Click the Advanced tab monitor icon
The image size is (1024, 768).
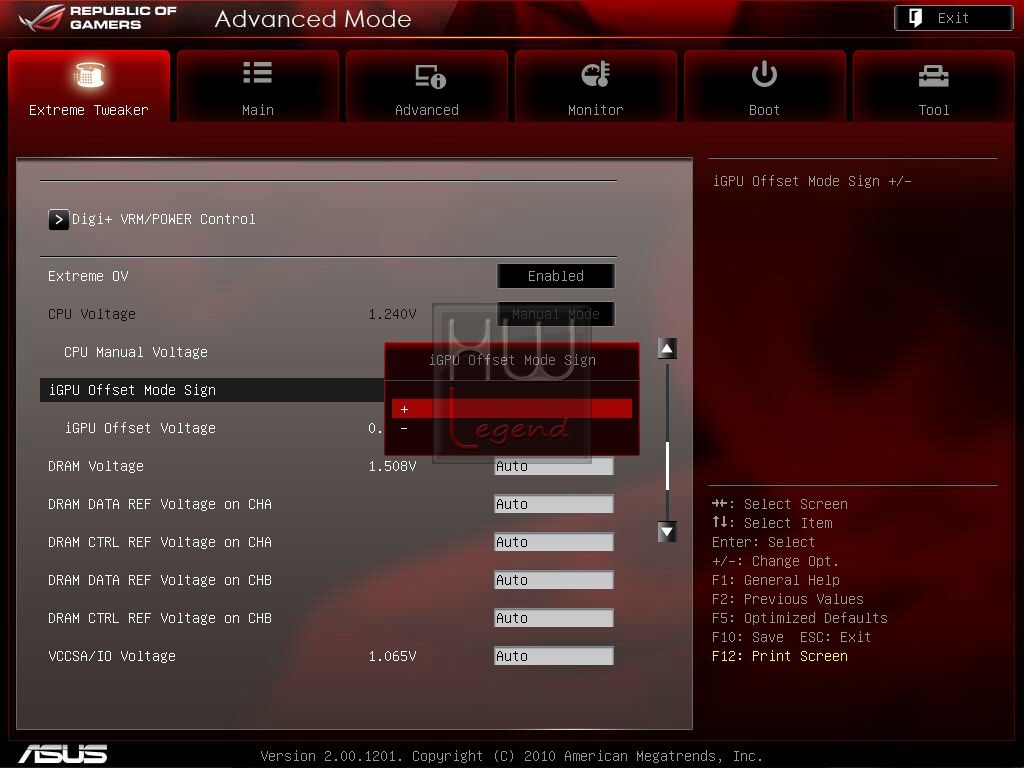430,76
